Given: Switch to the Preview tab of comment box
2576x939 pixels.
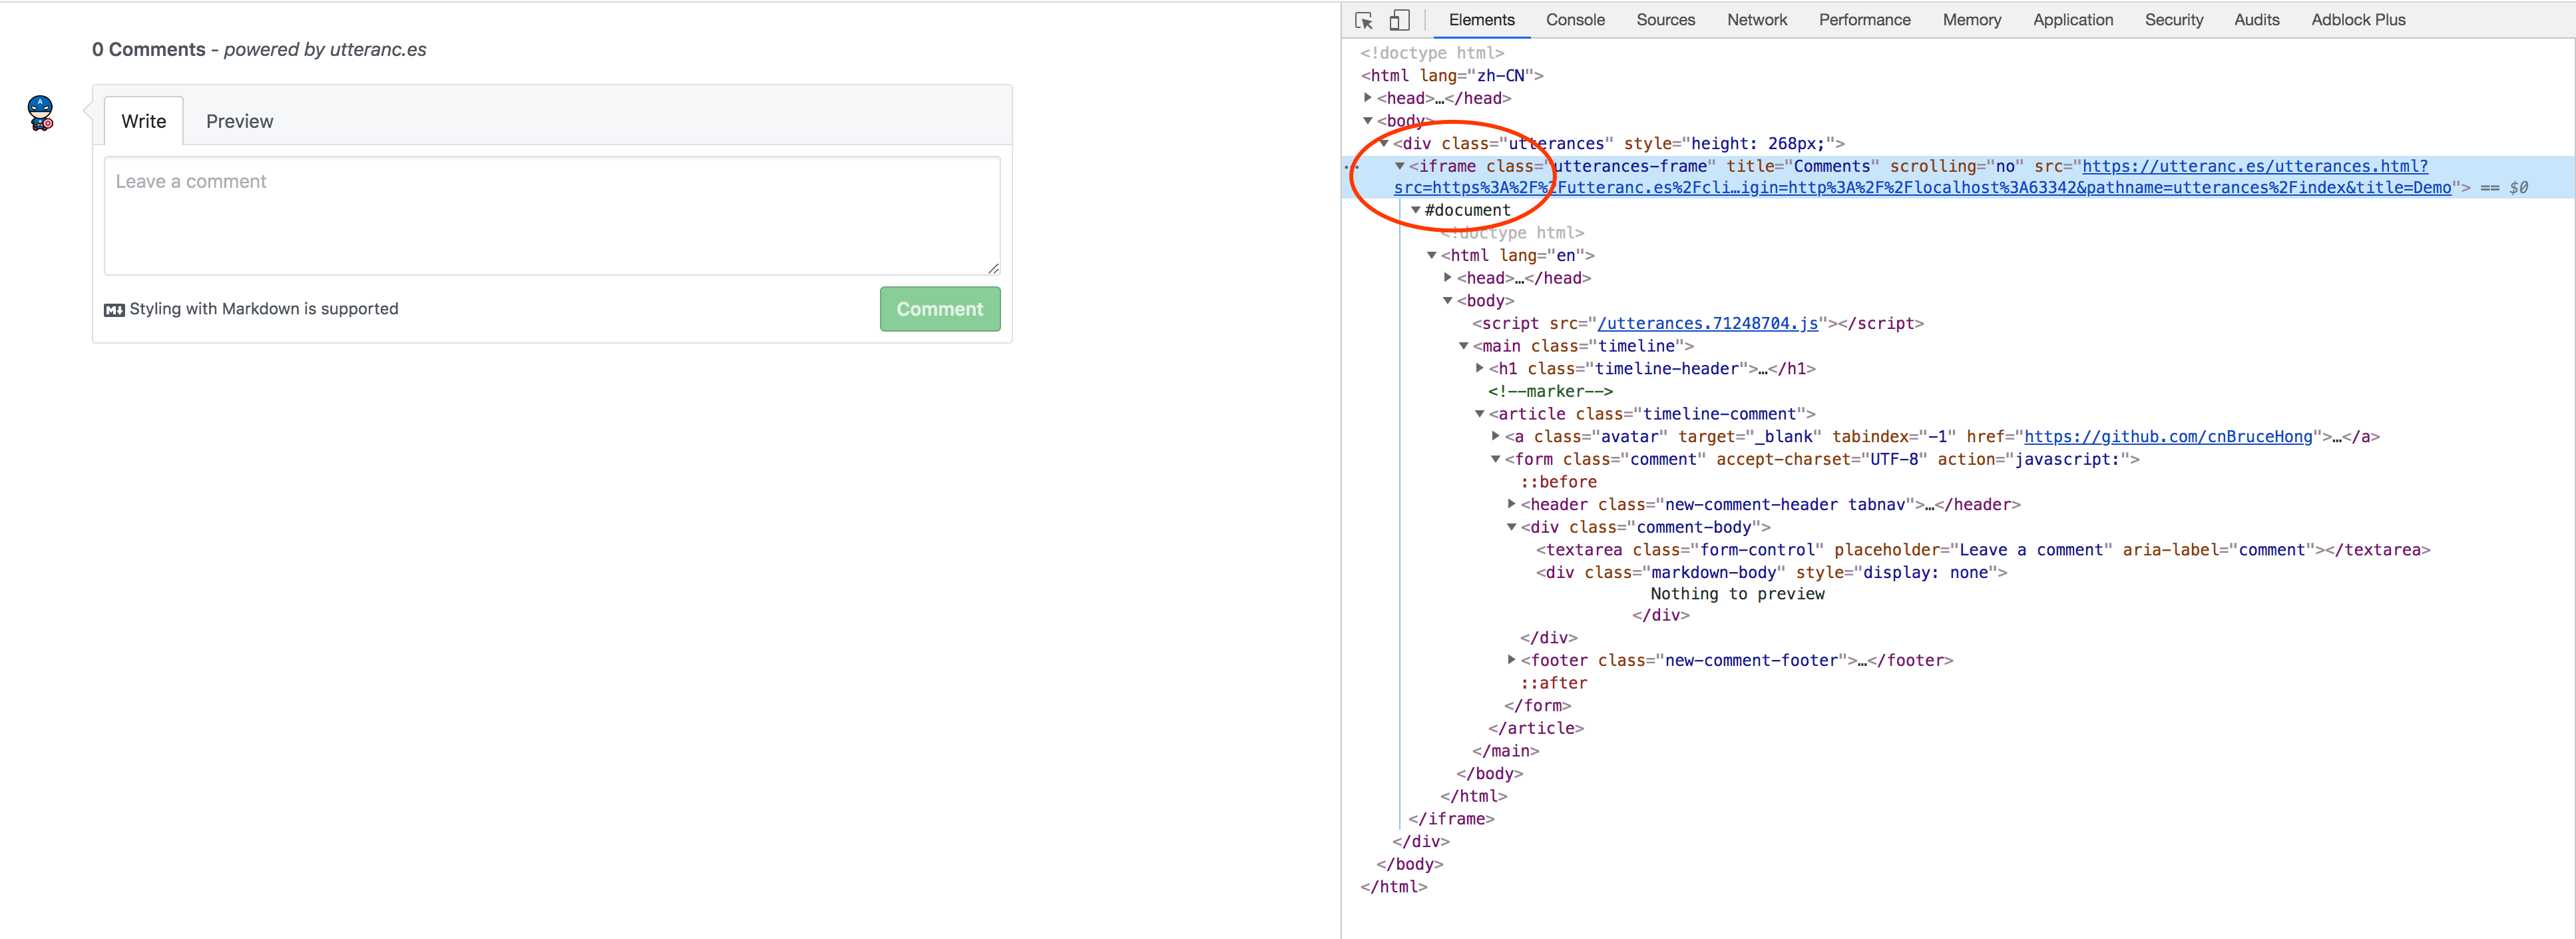Looking at the screenshot, I should (239, 121).
